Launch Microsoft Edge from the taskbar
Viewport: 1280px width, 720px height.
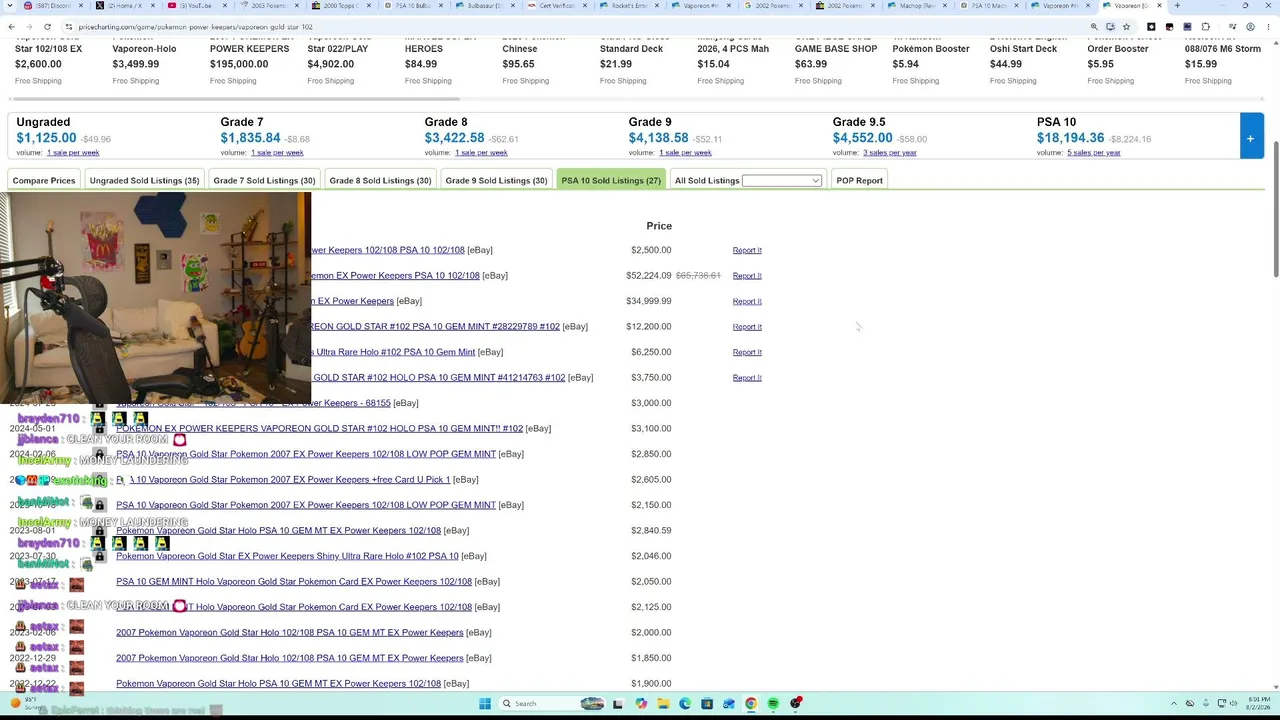pos(685,704)
